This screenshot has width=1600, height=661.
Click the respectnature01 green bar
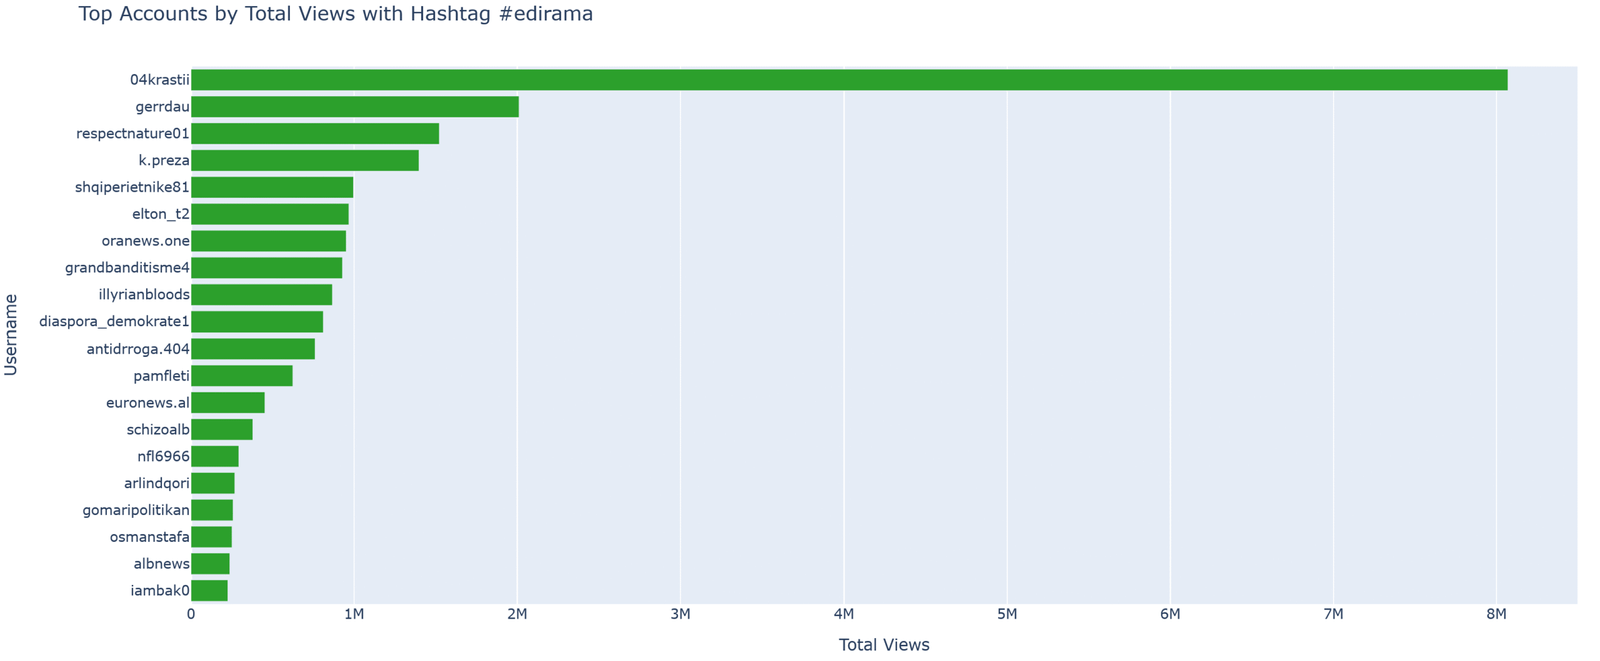click(x=314, y=134)
